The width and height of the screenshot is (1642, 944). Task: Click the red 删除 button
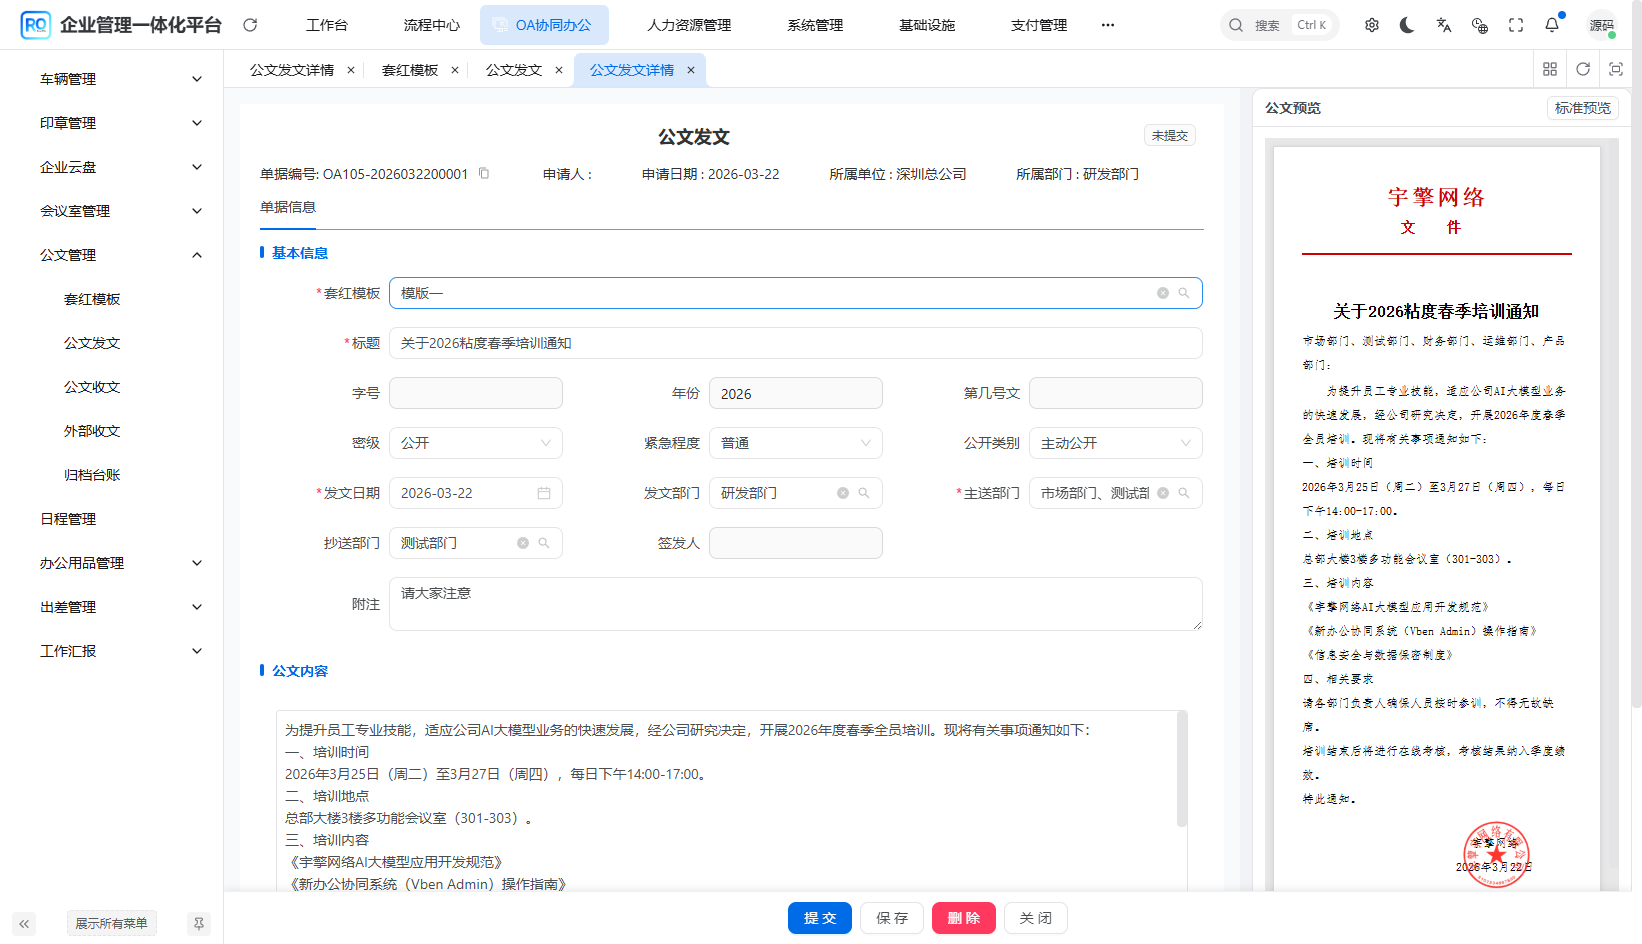pyautogui.click(x=963, y=918)
